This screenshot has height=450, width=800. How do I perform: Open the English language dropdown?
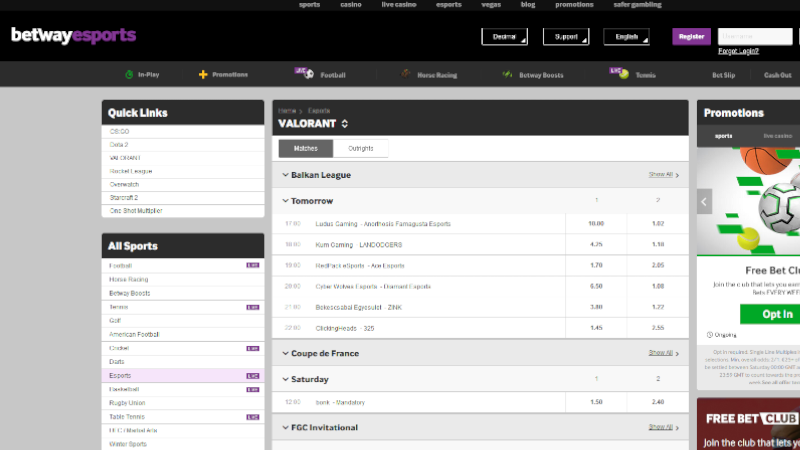click(x=627, y=37)
